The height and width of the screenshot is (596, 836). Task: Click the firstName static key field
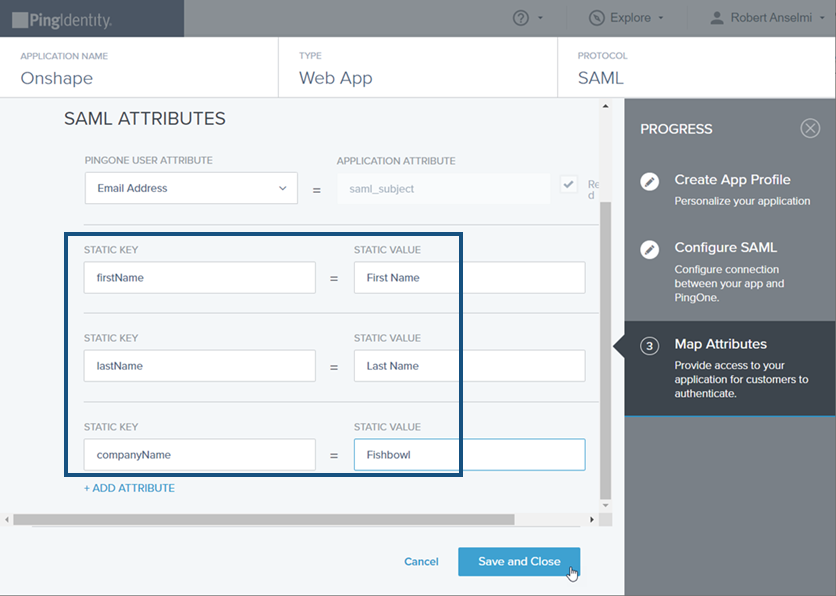[x=199, y=278]
